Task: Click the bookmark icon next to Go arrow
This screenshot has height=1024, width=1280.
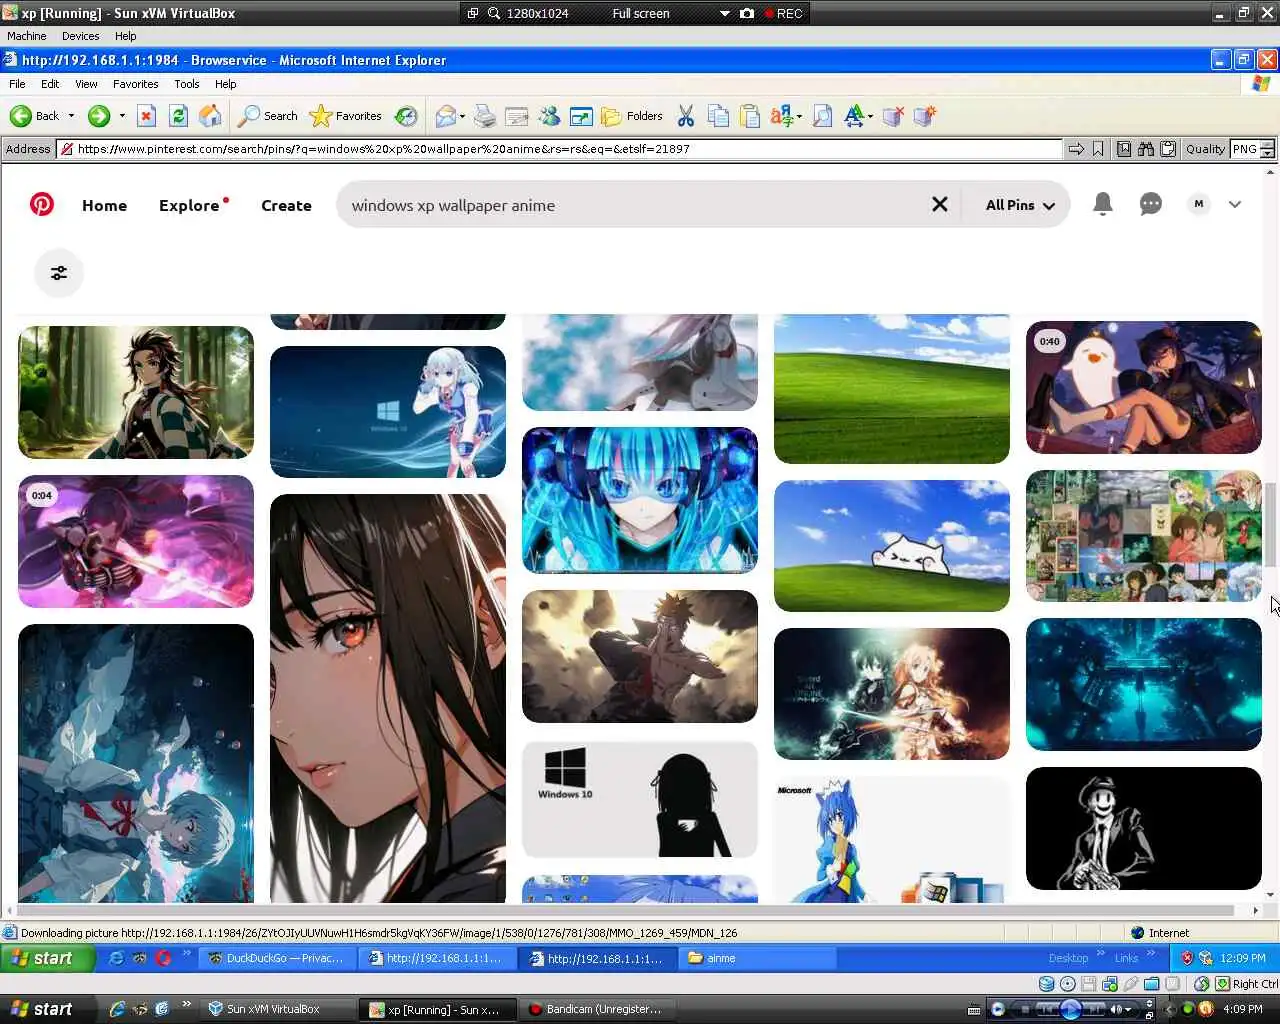Action: (x=1098, y=149)
